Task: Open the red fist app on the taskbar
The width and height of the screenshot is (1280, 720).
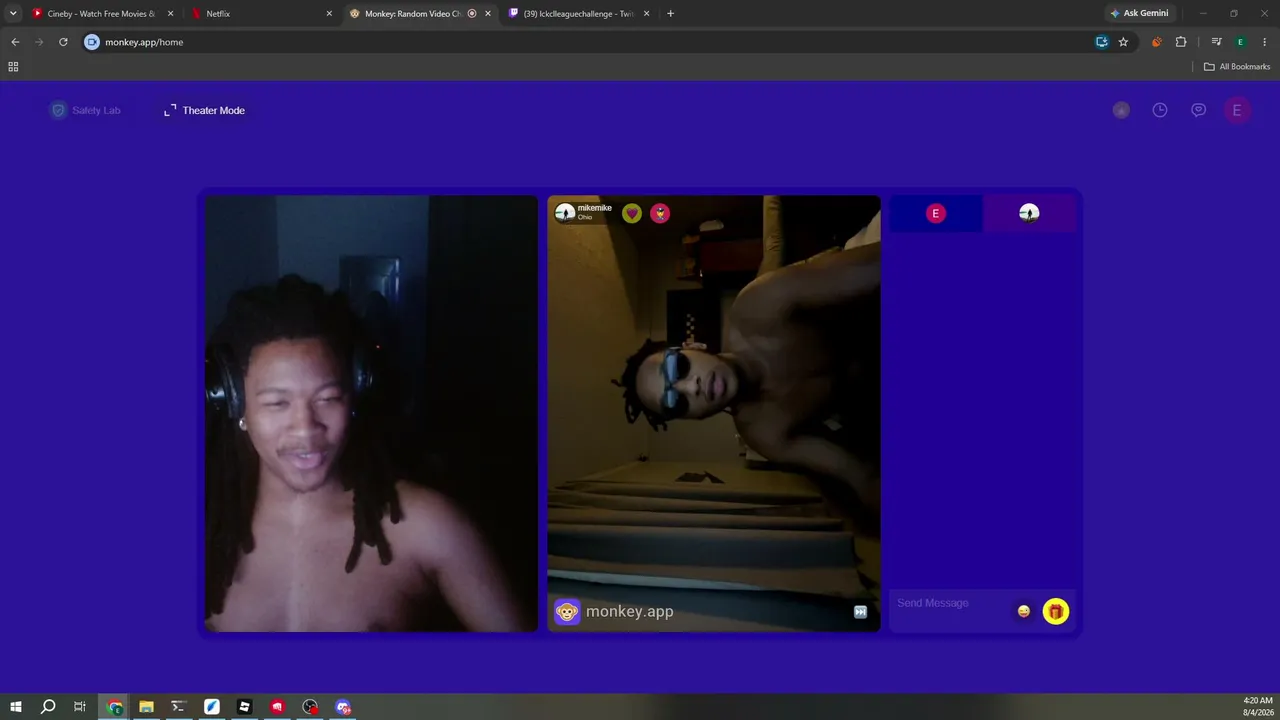Action: click(x=277, y=707)
